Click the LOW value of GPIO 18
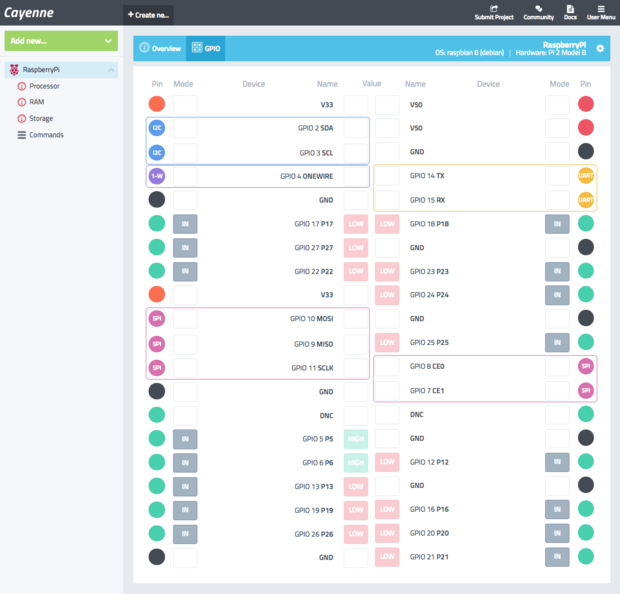Image resolution: width=620 pixels, height=594 pixels. tap(387, 224)
